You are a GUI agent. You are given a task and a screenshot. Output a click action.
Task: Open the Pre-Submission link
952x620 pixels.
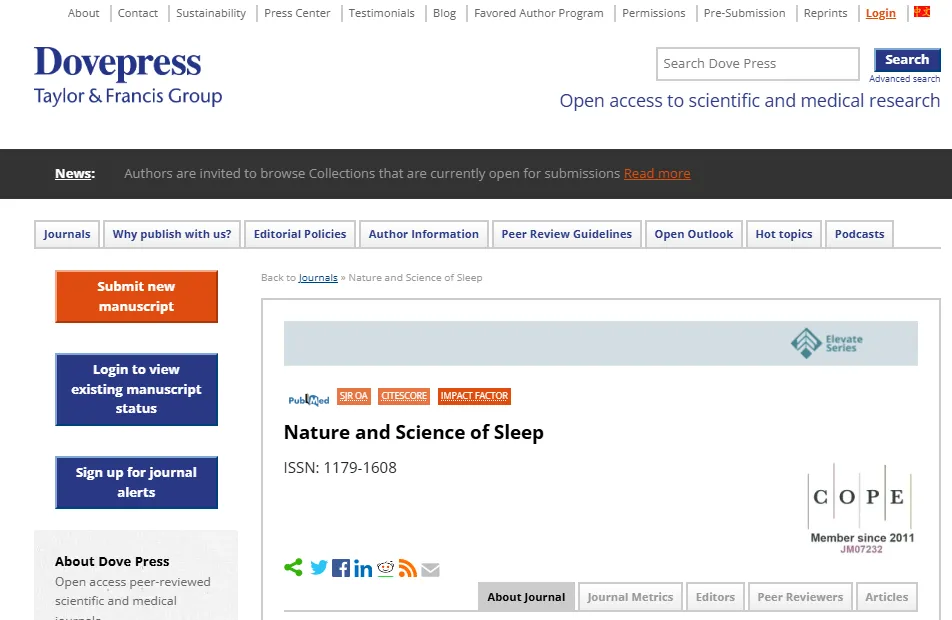point(744,13)
